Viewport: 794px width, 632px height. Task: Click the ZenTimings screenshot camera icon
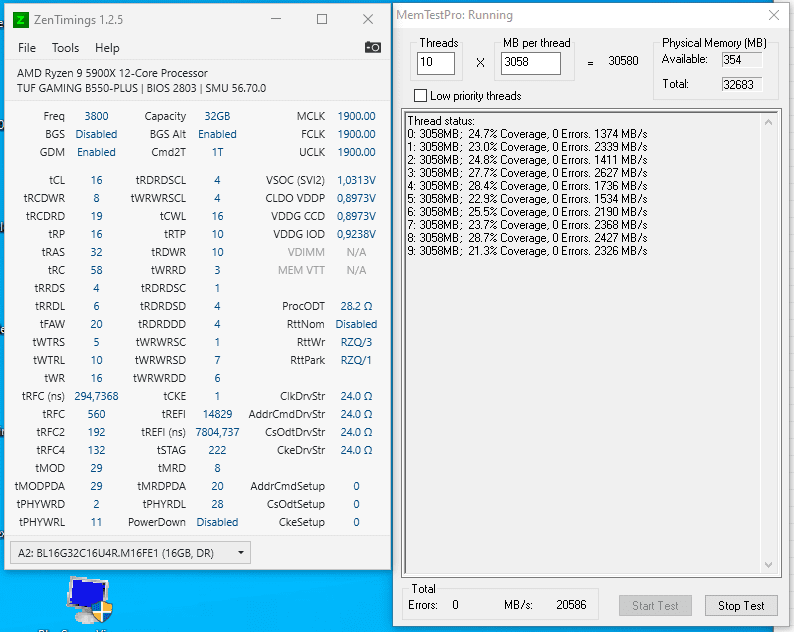click(x=373, y=48)
